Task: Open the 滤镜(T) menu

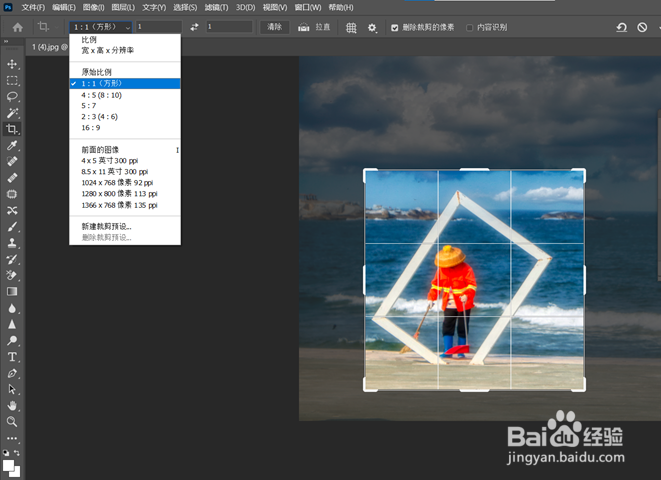Action: 216,8
